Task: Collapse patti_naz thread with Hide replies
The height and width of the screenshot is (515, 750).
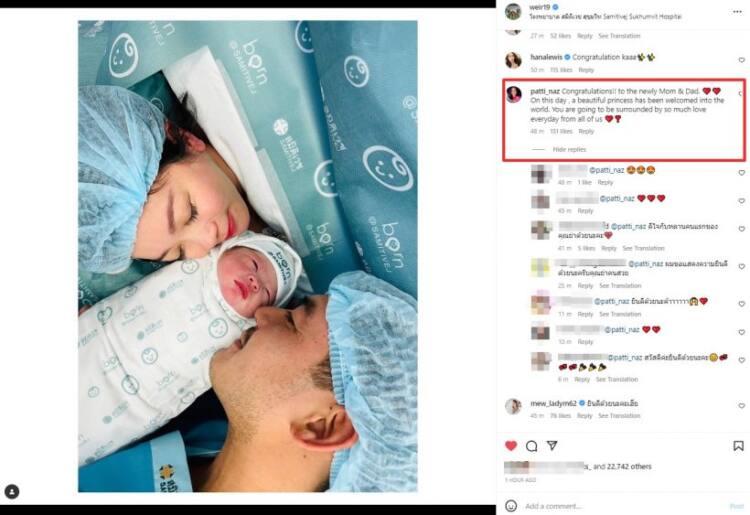Action: tap(569, 149)
